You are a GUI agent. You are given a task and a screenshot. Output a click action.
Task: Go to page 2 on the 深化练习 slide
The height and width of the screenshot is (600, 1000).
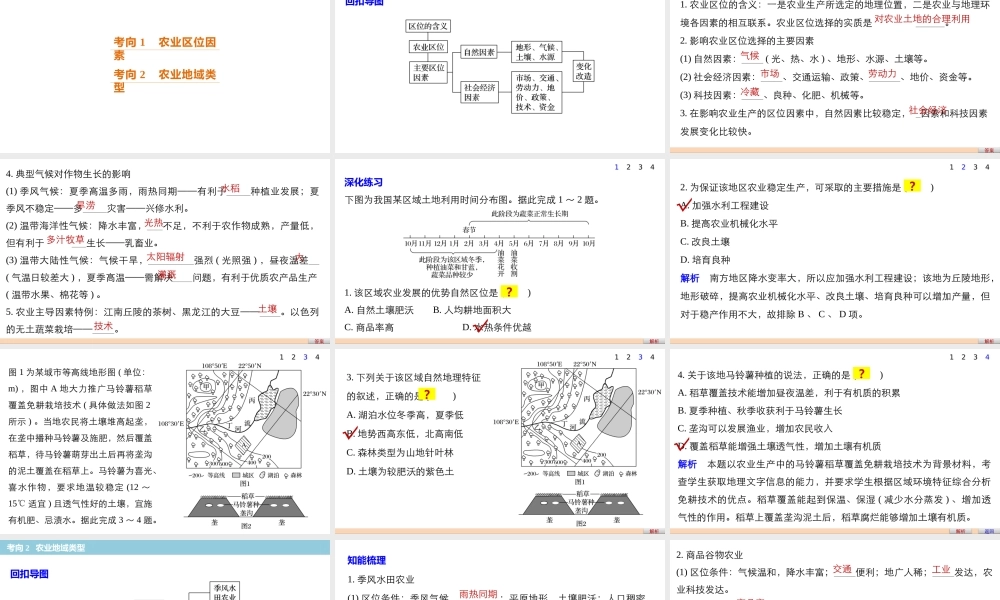coord(628,167)
